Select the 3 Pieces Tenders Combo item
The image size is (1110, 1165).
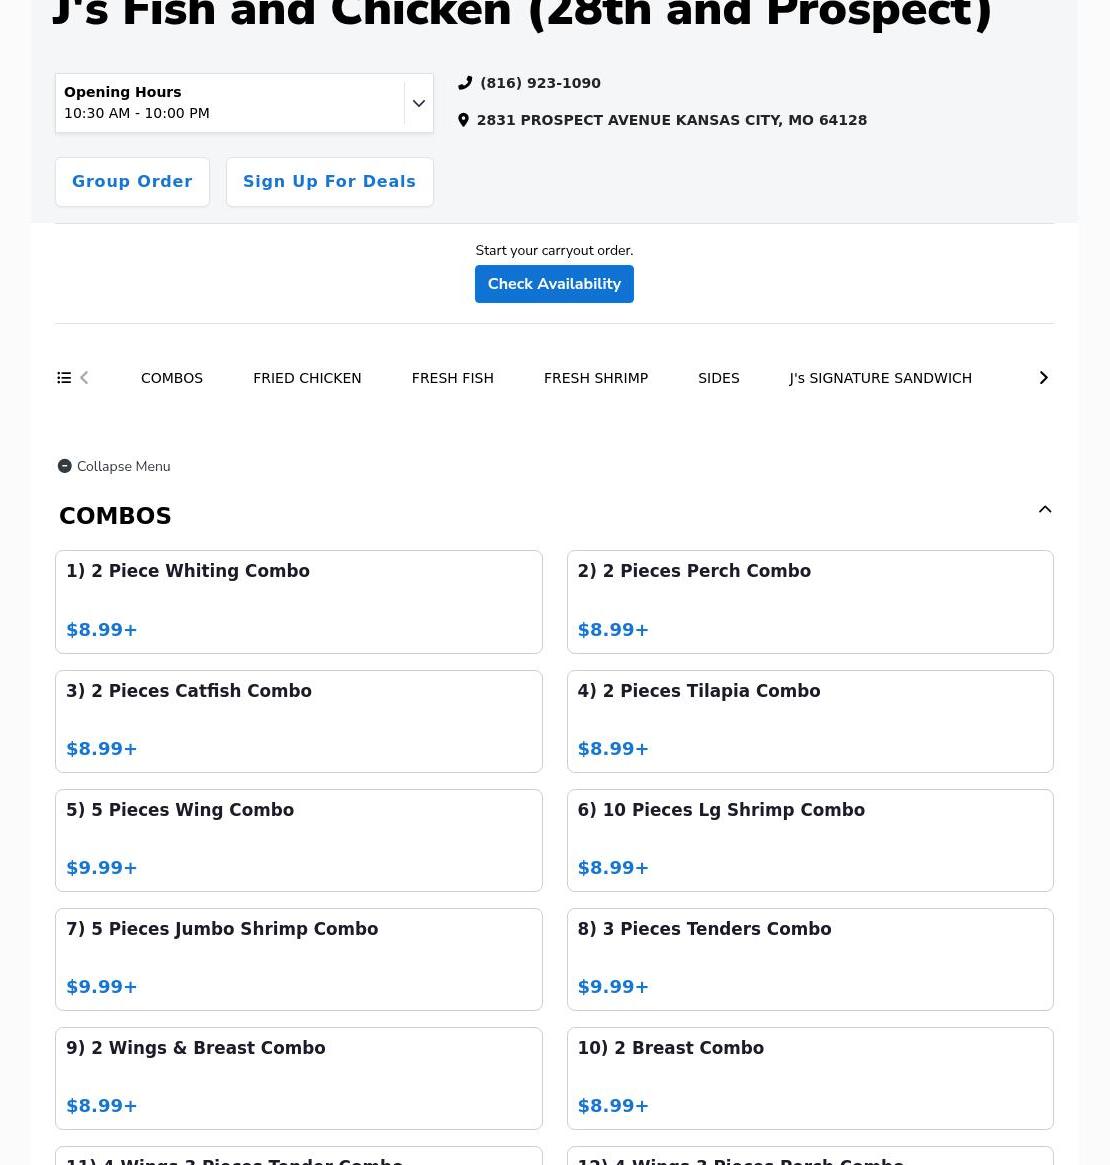tap(810, 959)
